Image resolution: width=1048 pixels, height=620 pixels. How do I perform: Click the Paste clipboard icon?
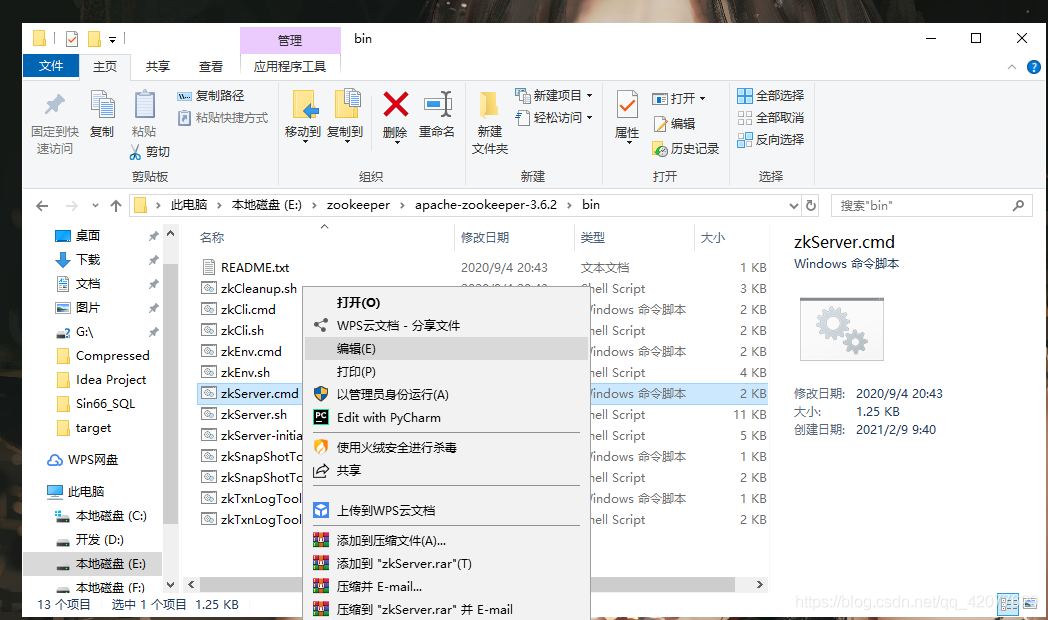point(144,106)
